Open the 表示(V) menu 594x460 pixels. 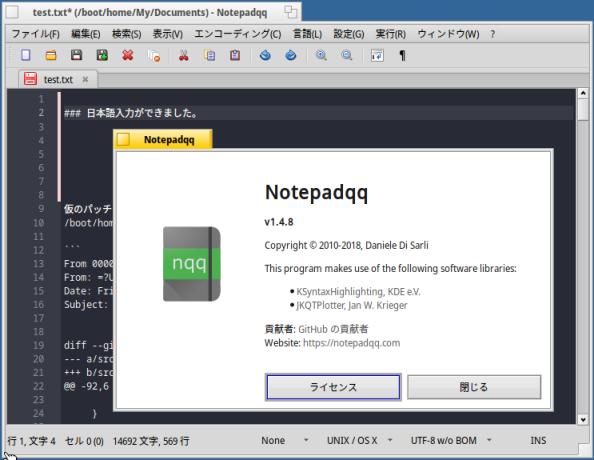coord(167,34)
